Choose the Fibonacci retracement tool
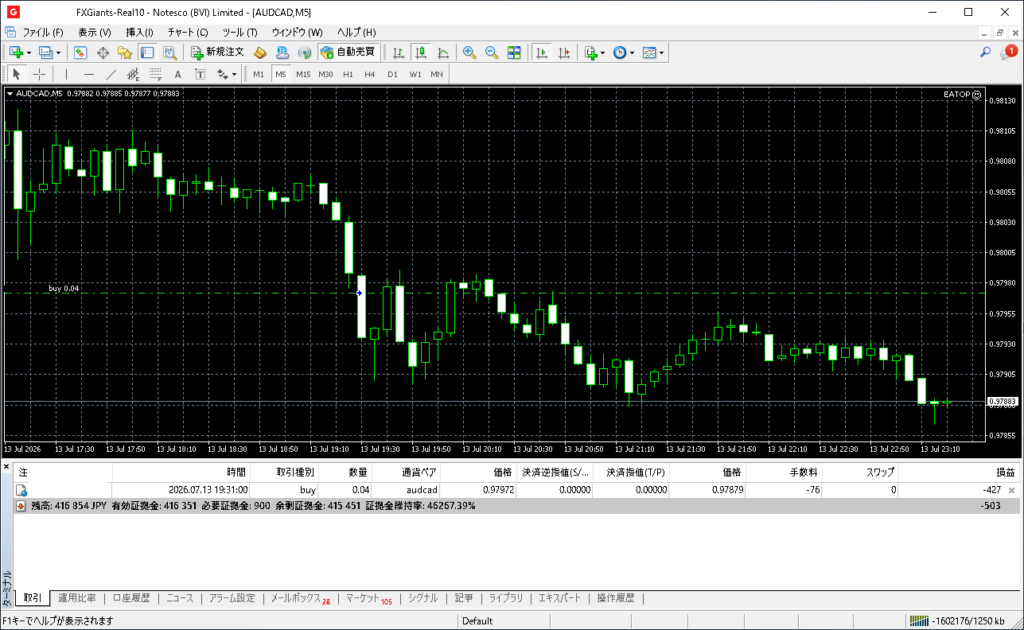This screenshot has height=630, width=1024. (x=155, y=74)
